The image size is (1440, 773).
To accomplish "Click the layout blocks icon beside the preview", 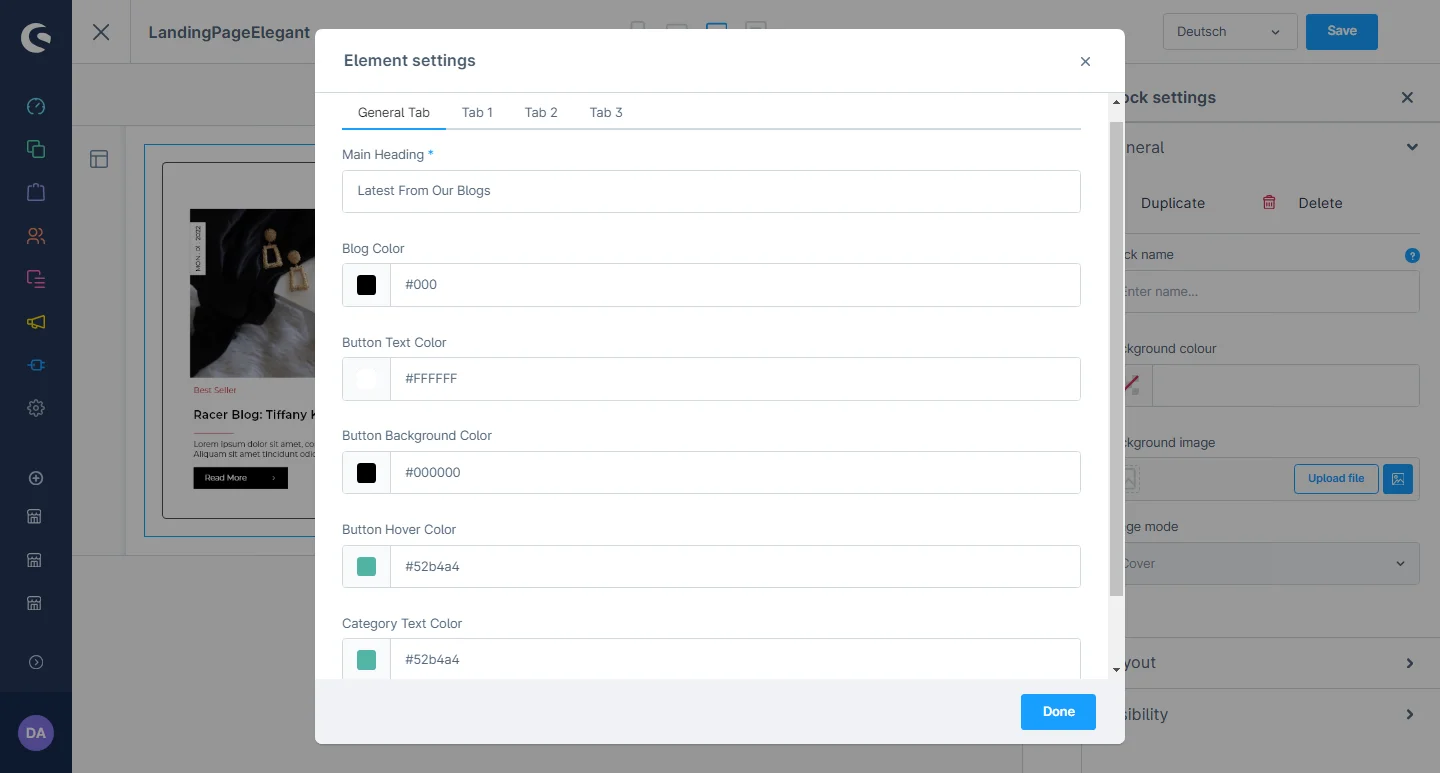I will [99, 159].
